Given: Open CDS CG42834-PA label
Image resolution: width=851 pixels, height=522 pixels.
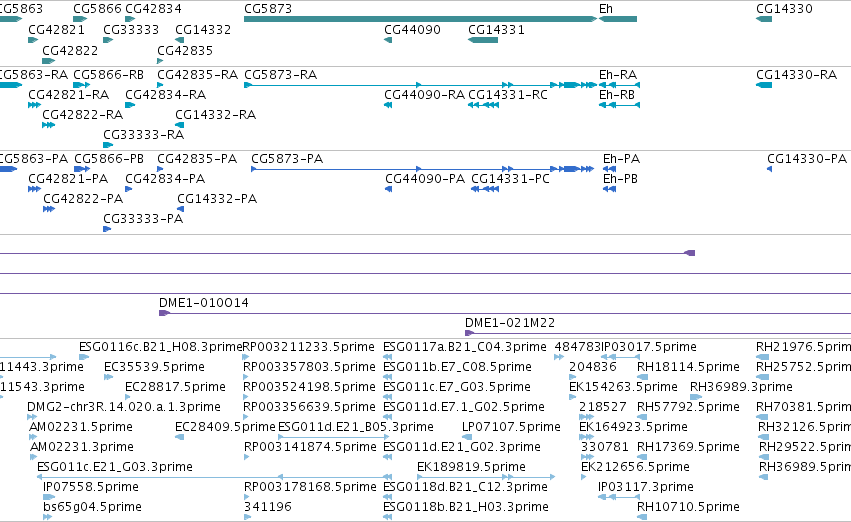Looking at the screenshot, I should tap(166, 179).
